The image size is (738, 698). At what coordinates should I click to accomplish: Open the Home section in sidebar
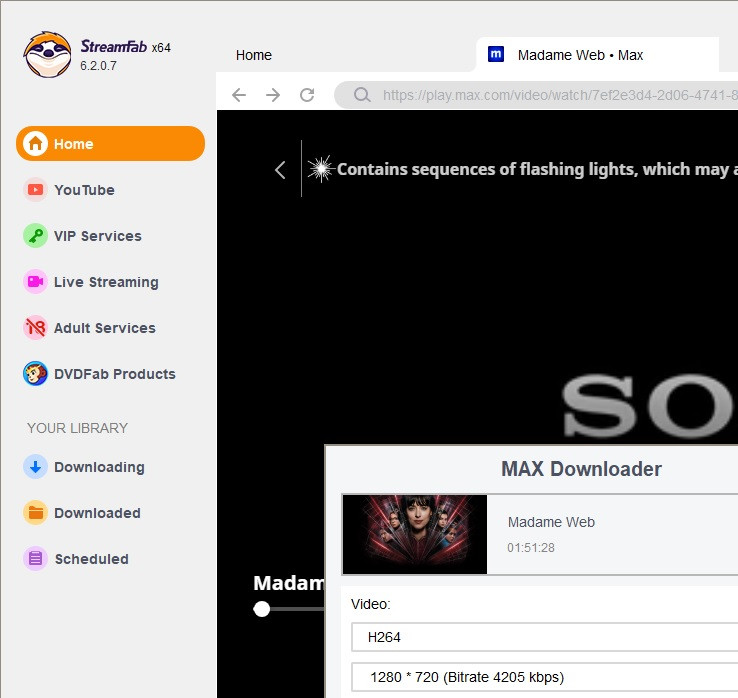pyautogui.click(x=110, y=144)
